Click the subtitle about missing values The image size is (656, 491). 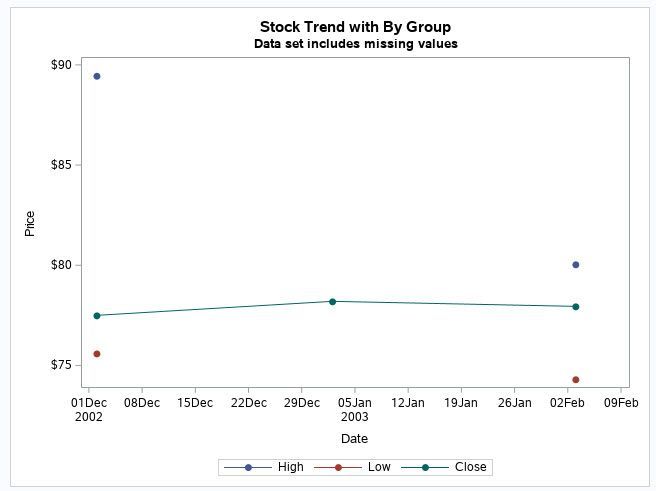[355, 44]
